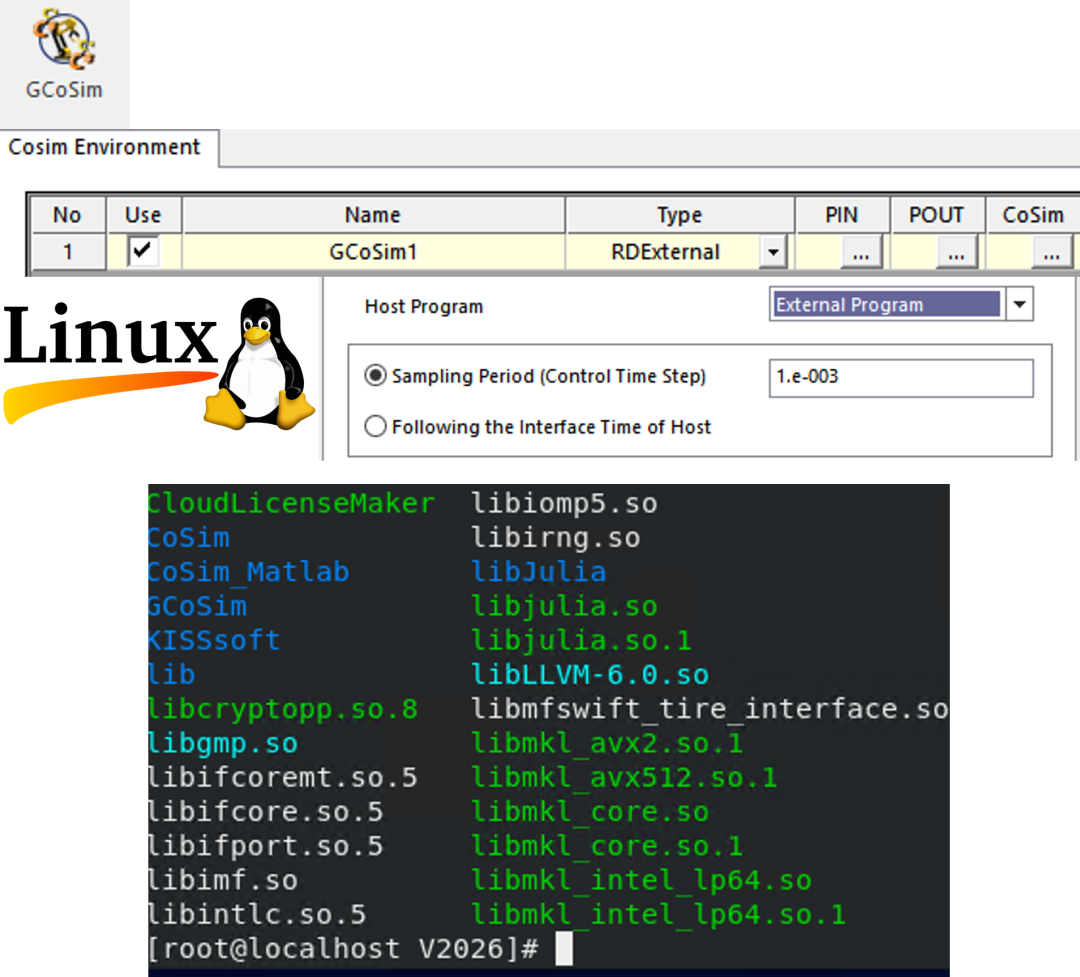Image resolution: width=1080 pixels, height=977 pixels.
Task: Click the CoSim column header
Action: tap(1032, 215)
